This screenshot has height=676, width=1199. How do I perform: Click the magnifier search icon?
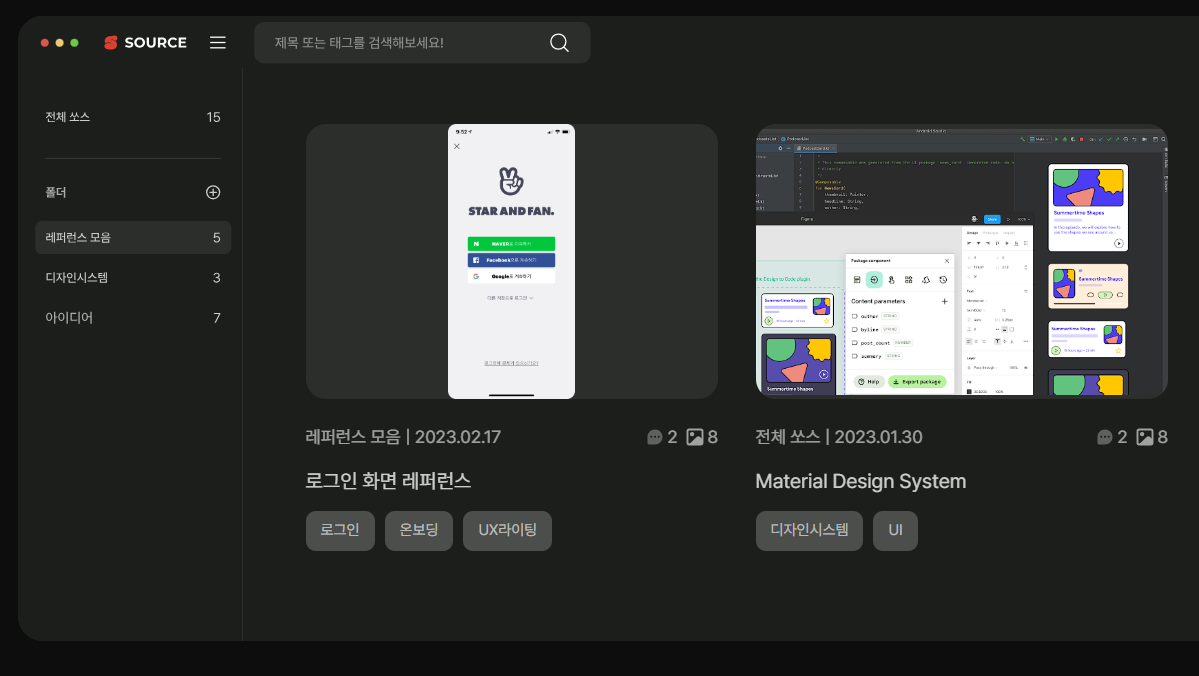pos(559,43)
